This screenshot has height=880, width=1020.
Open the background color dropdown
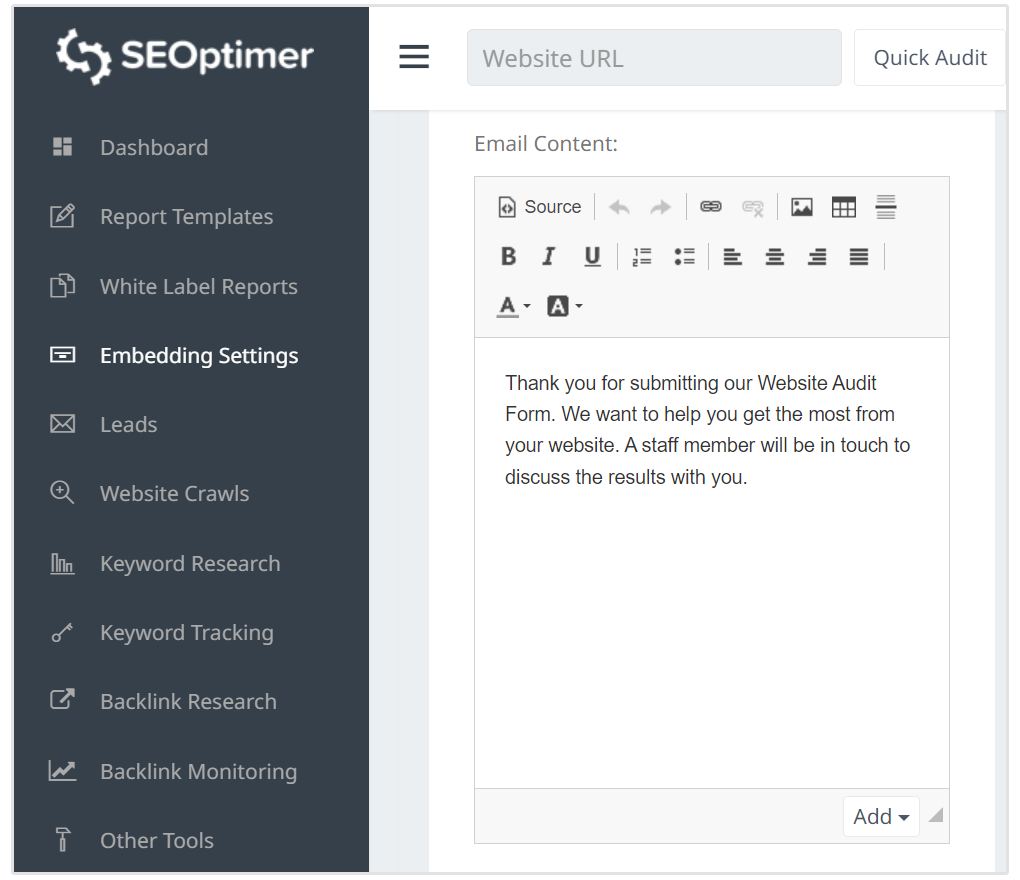pos(564,306)
